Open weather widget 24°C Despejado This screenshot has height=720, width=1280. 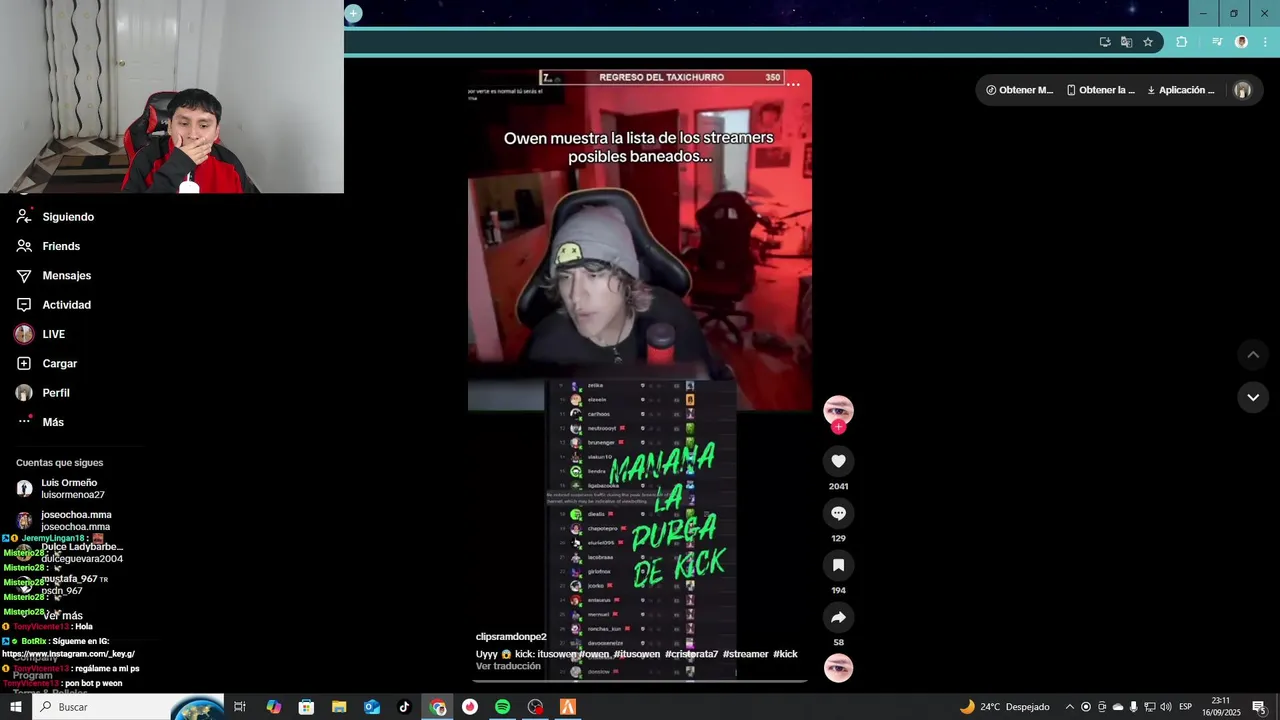click(x=1005, y=707)
